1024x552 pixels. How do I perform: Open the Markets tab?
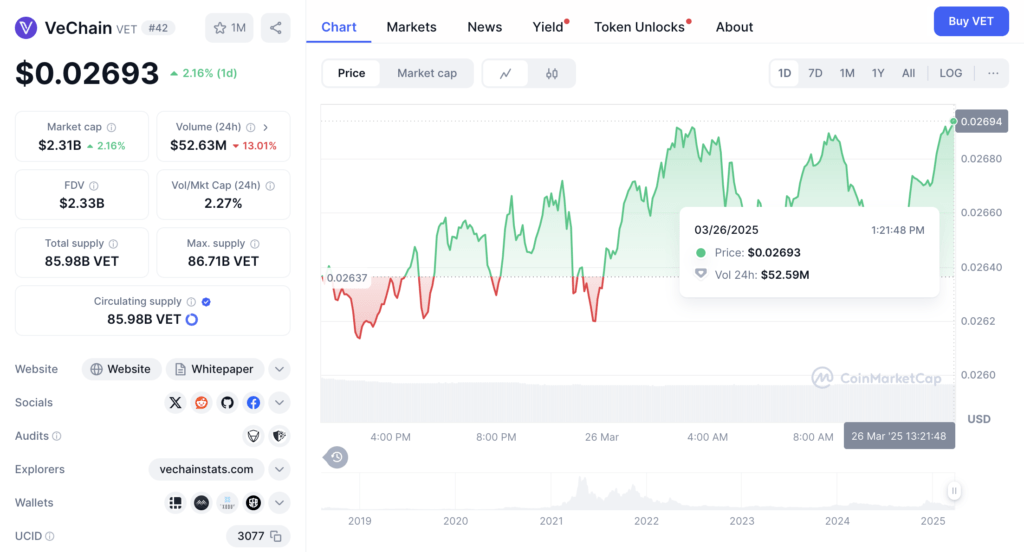(411, 27)
